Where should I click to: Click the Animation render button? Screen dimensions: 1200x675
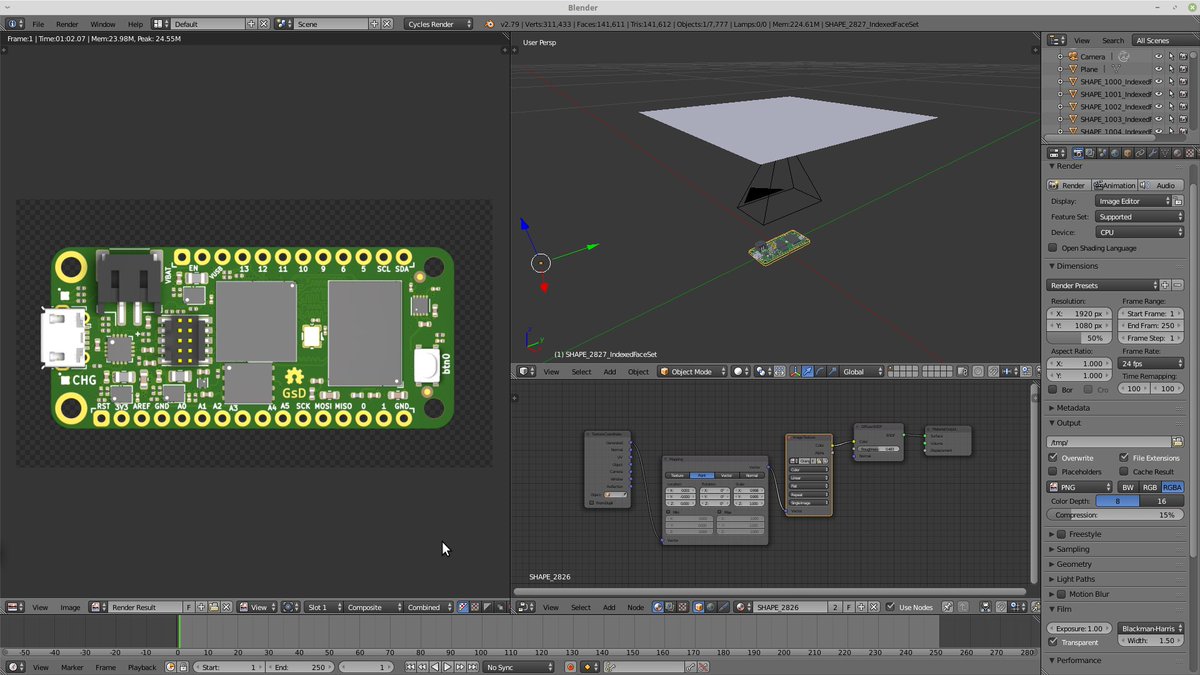1115,185
